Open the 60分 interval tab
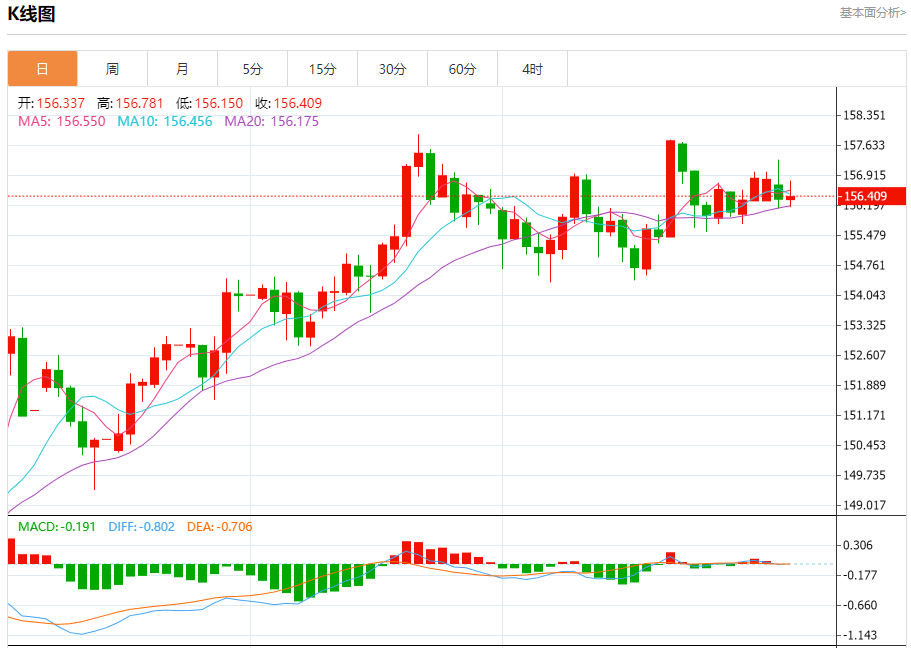911x648 pixels. 462,69
